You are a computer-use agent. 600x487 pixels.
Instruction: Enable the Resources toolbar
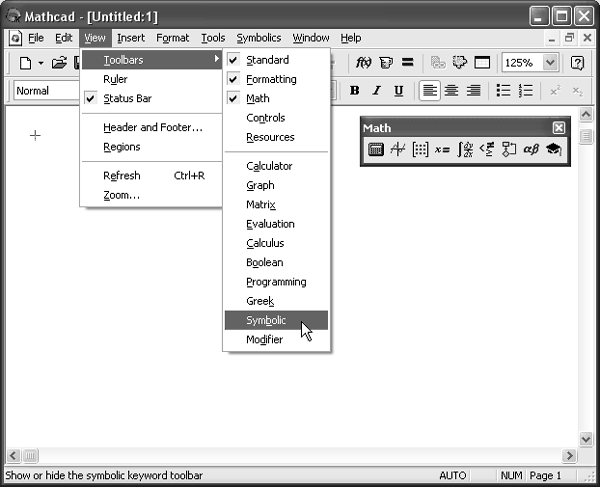pyautogui.click(x=276, y=137)
